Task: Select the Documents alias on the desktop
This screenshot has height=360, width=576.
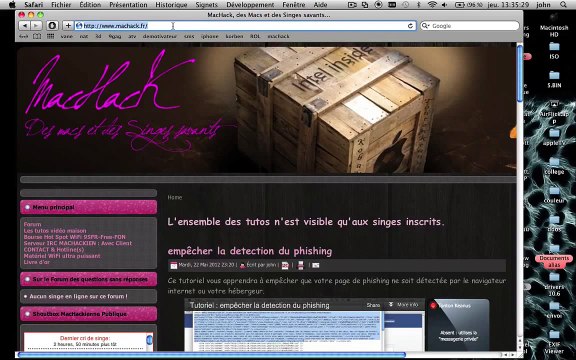Action: pos(554,256)
